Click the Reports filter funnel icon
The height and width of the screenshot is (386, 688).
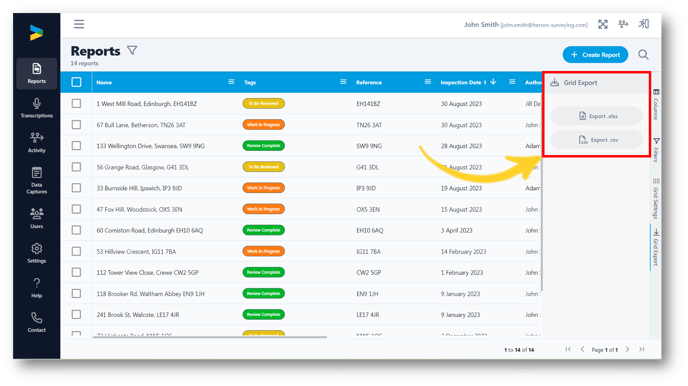(x=132, y=51)
